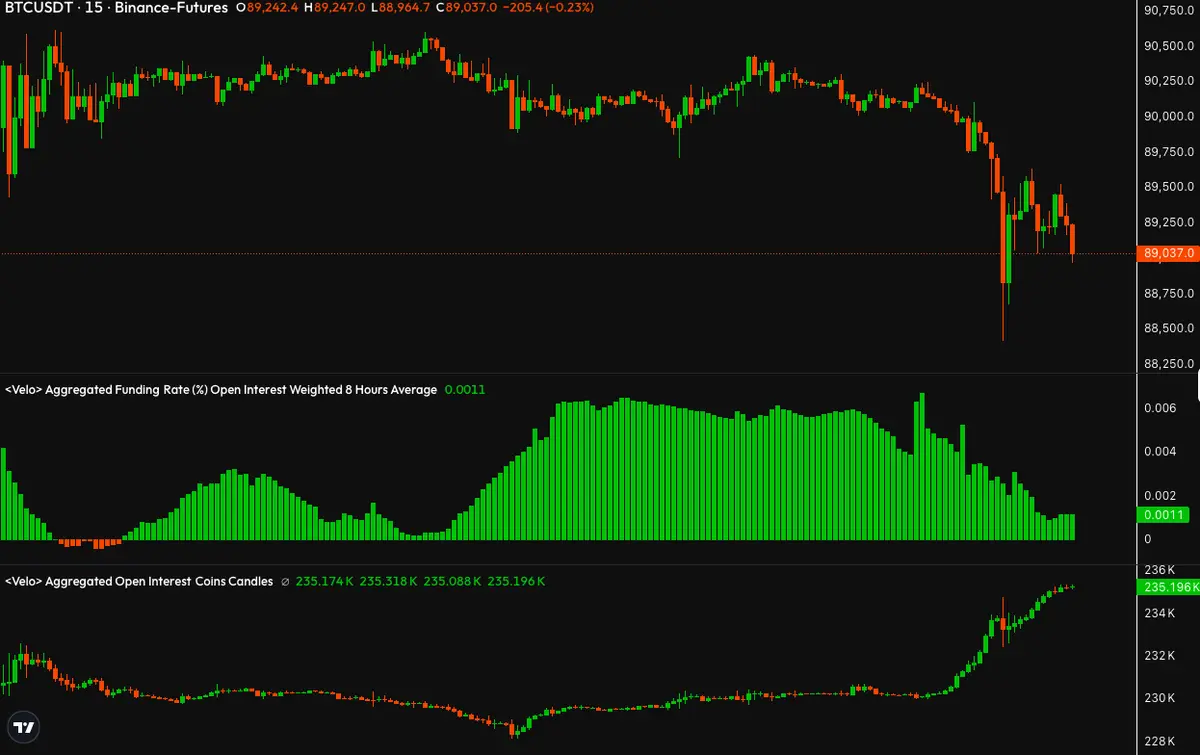This screenshot has width=1200, height=755.
Task: Click the high value H89,247.0
Action: pos(337,8)
